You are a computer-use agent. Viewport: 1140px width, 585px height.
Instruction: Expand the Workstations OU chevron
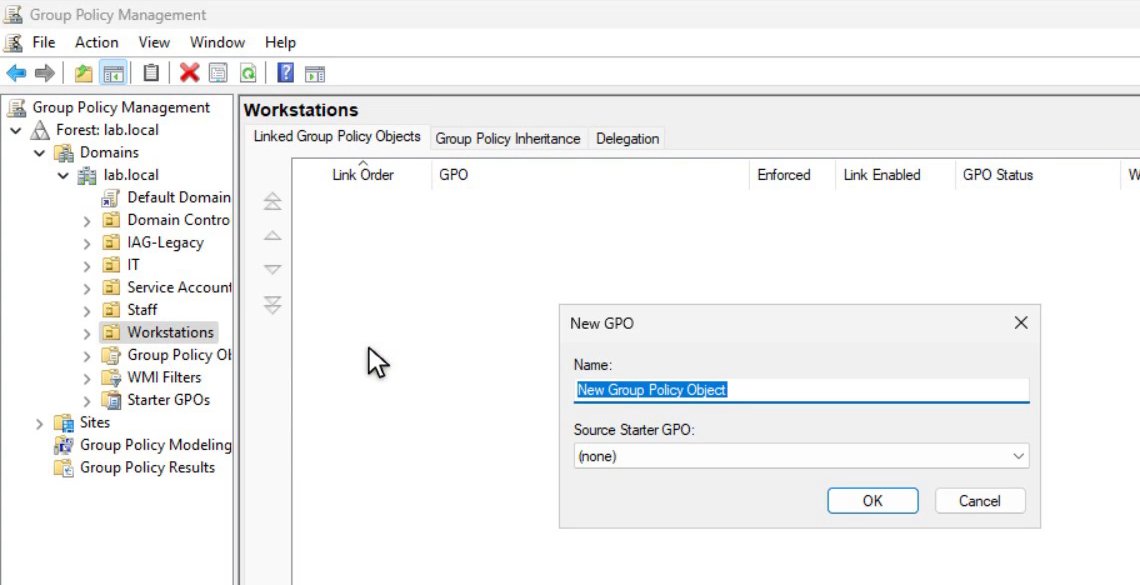pyautogui.click(x=87, y=333)
